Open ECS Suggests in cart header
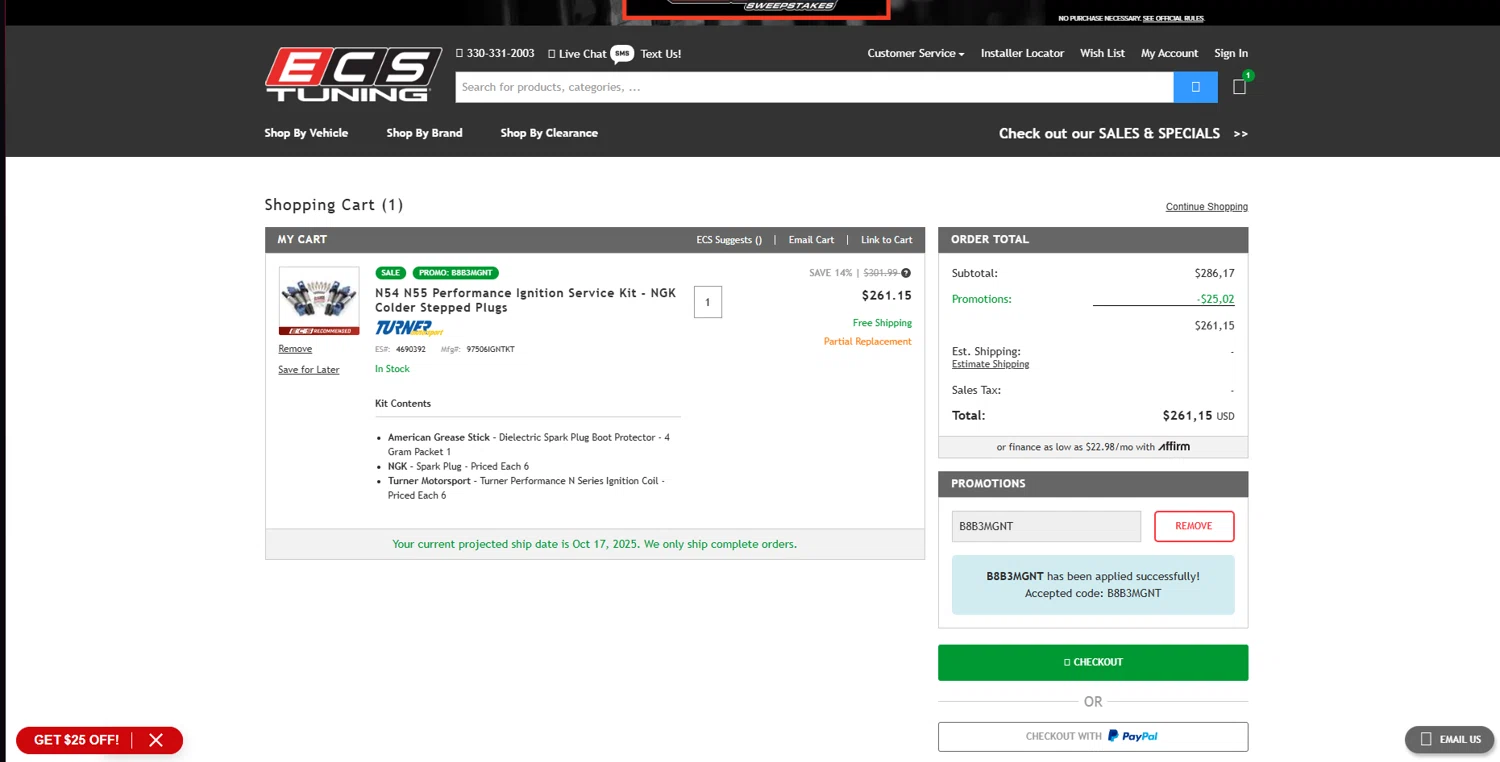The width and height of the screenshot is (1500, 762). [729, 240]
